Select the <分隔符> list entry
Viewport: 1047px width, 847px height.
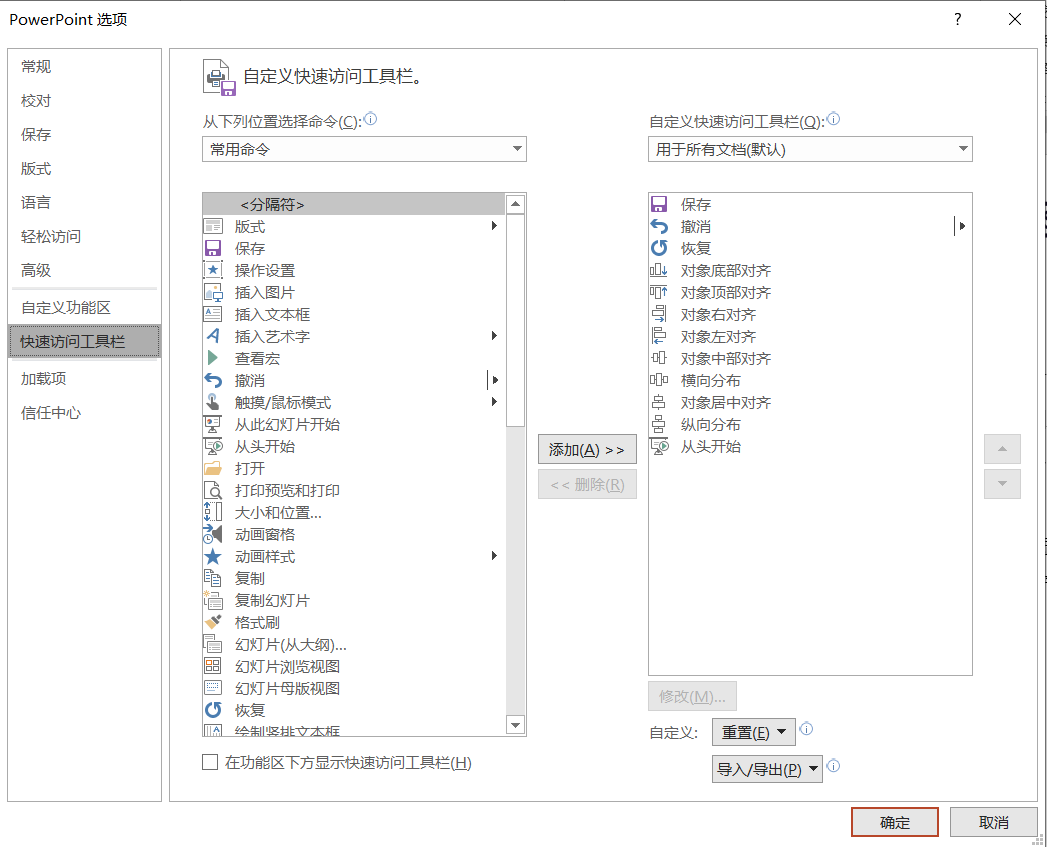(x=354, y=204)
